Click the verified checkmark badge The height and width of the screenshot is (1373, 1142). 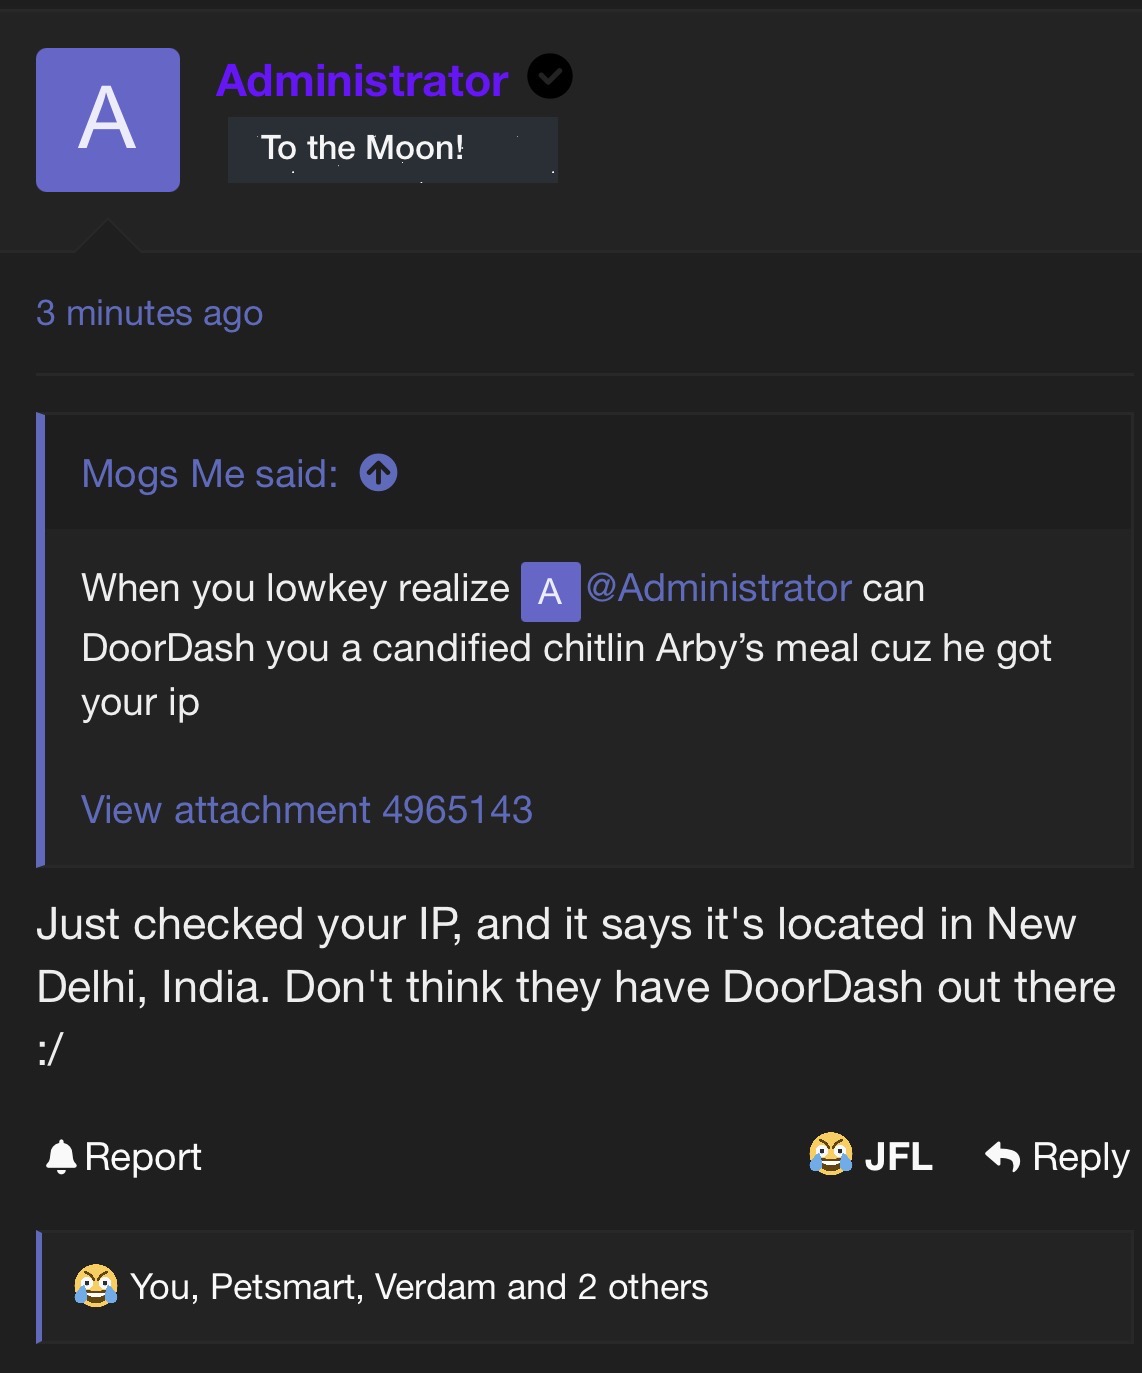[550, 77]
